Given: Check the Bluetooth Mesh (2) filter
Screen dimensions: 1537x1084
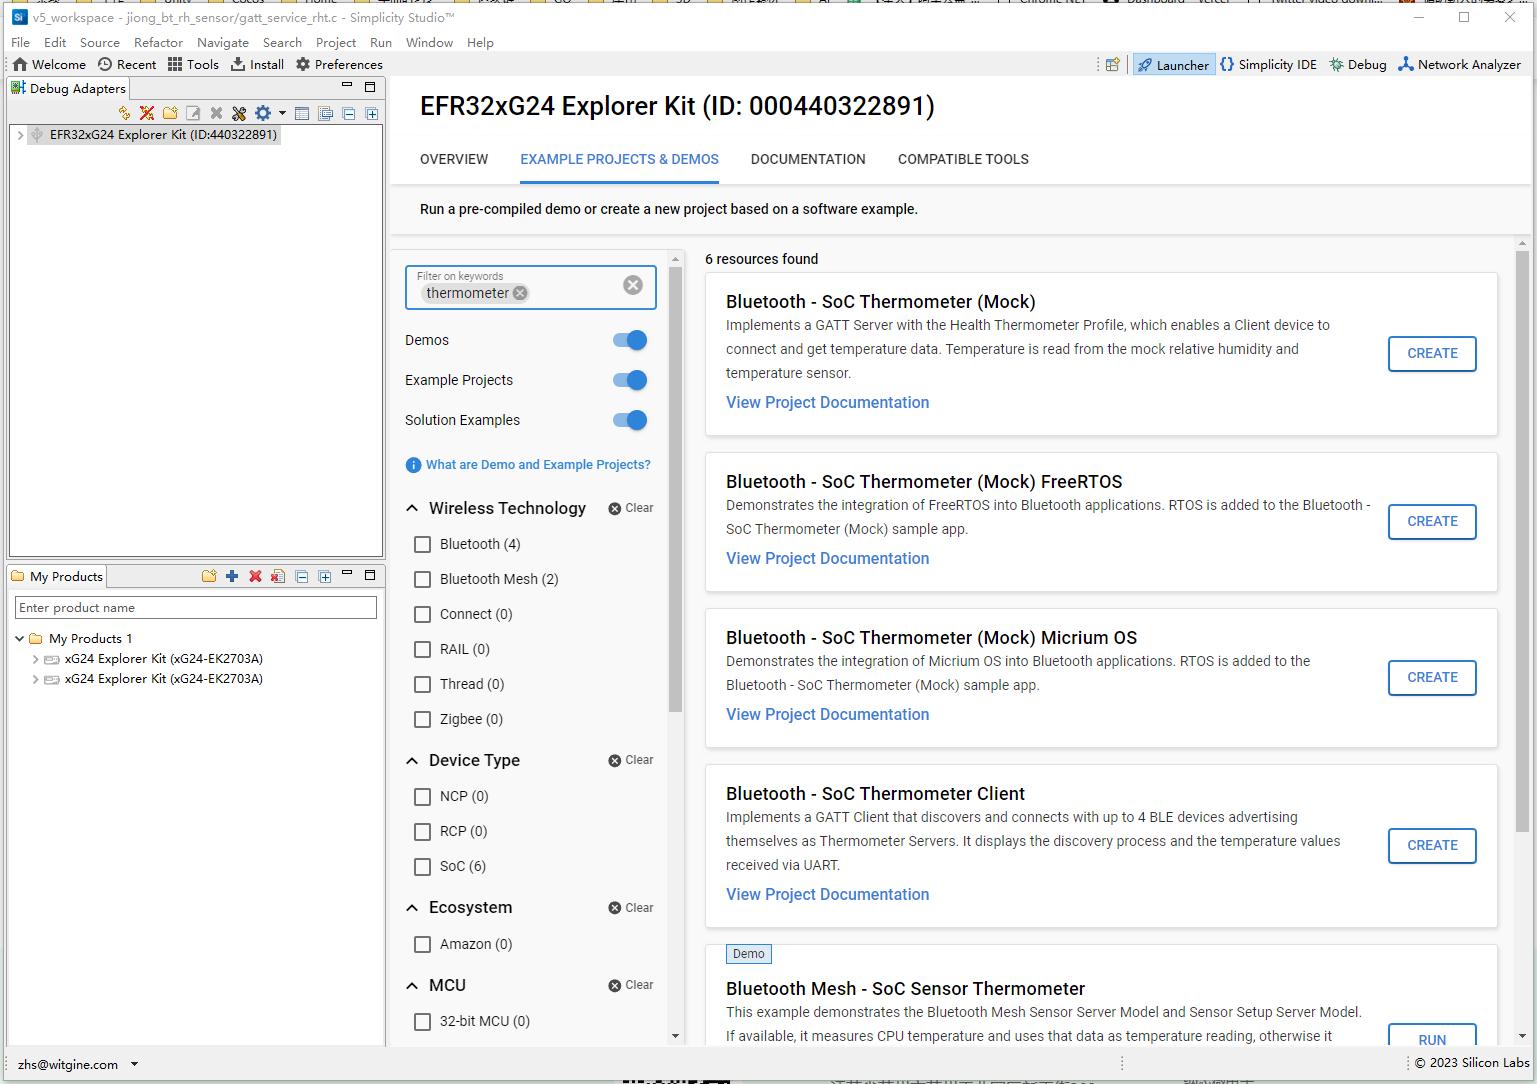Looking at the screenshot, I should click(422, 579).
